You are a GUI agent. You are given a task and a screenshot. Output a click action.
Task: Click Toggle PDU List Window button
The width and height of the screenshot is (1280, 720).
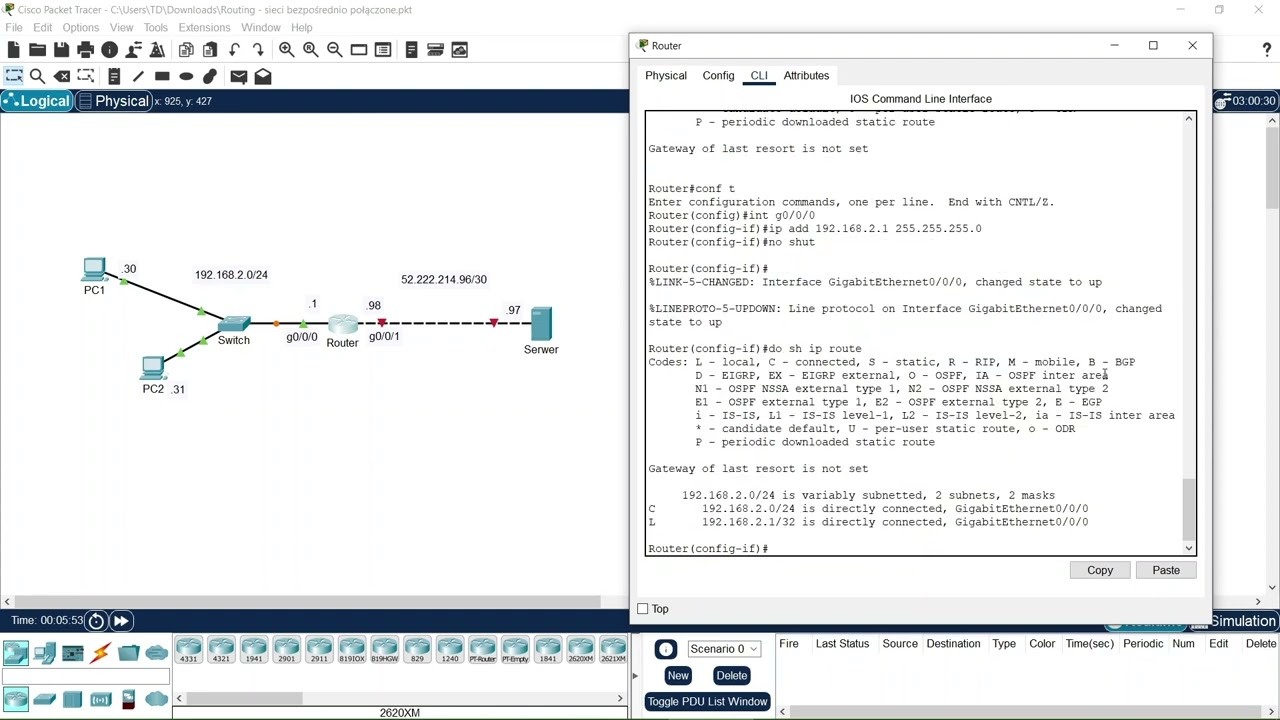pyautogui.click(x=707, y=702)
